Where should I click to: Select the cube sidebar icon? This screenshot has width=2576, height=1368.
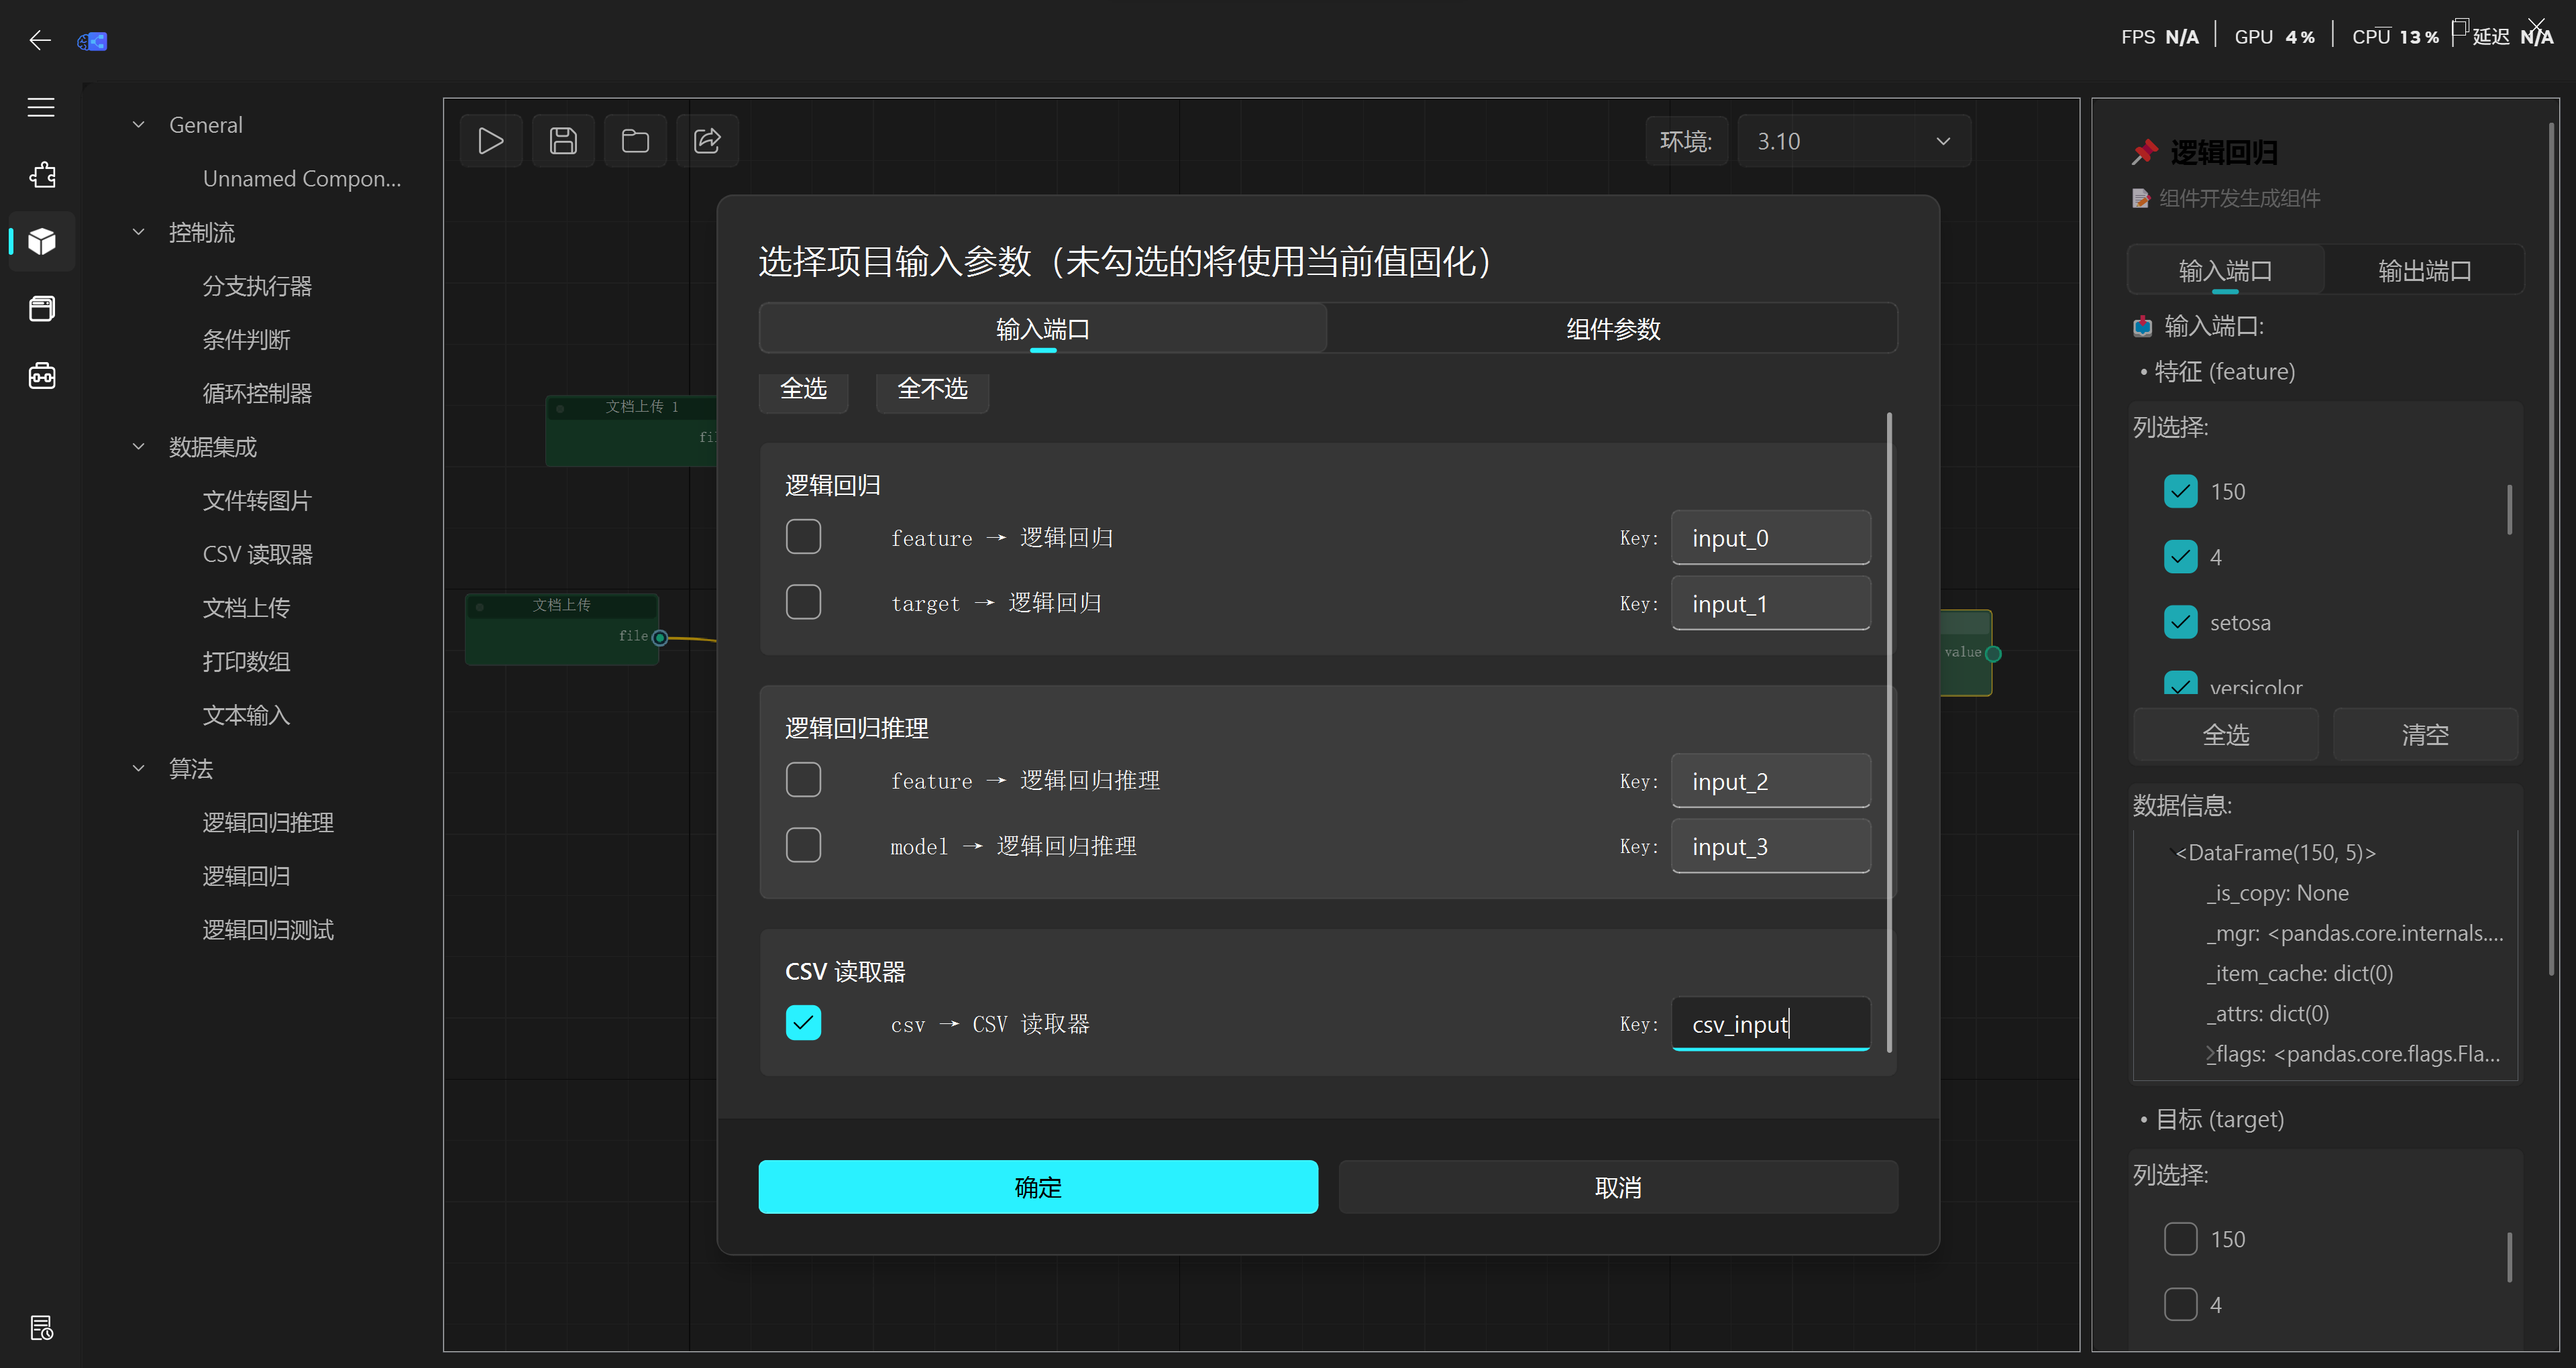[42, 241]
